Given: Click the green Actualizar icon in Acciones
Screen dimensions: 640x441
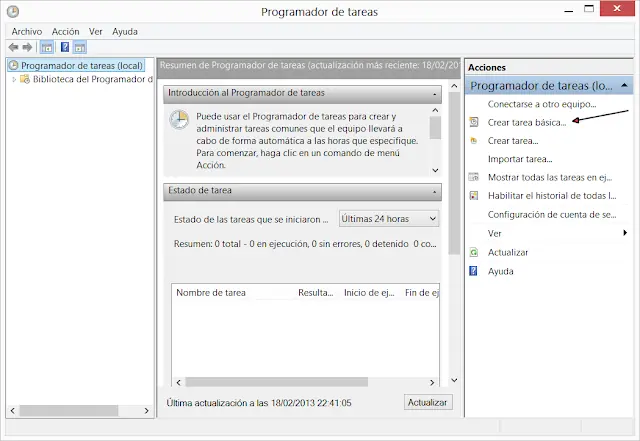Looking at the screenshot, I should coord(473,252).
